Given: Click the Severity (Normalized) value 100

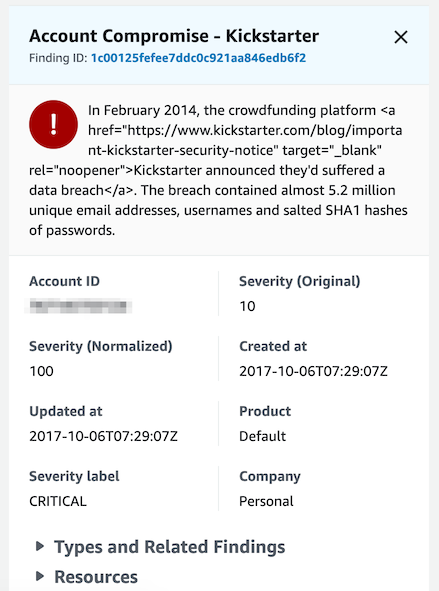Looking at the screenshot, I should pos(41,371).
